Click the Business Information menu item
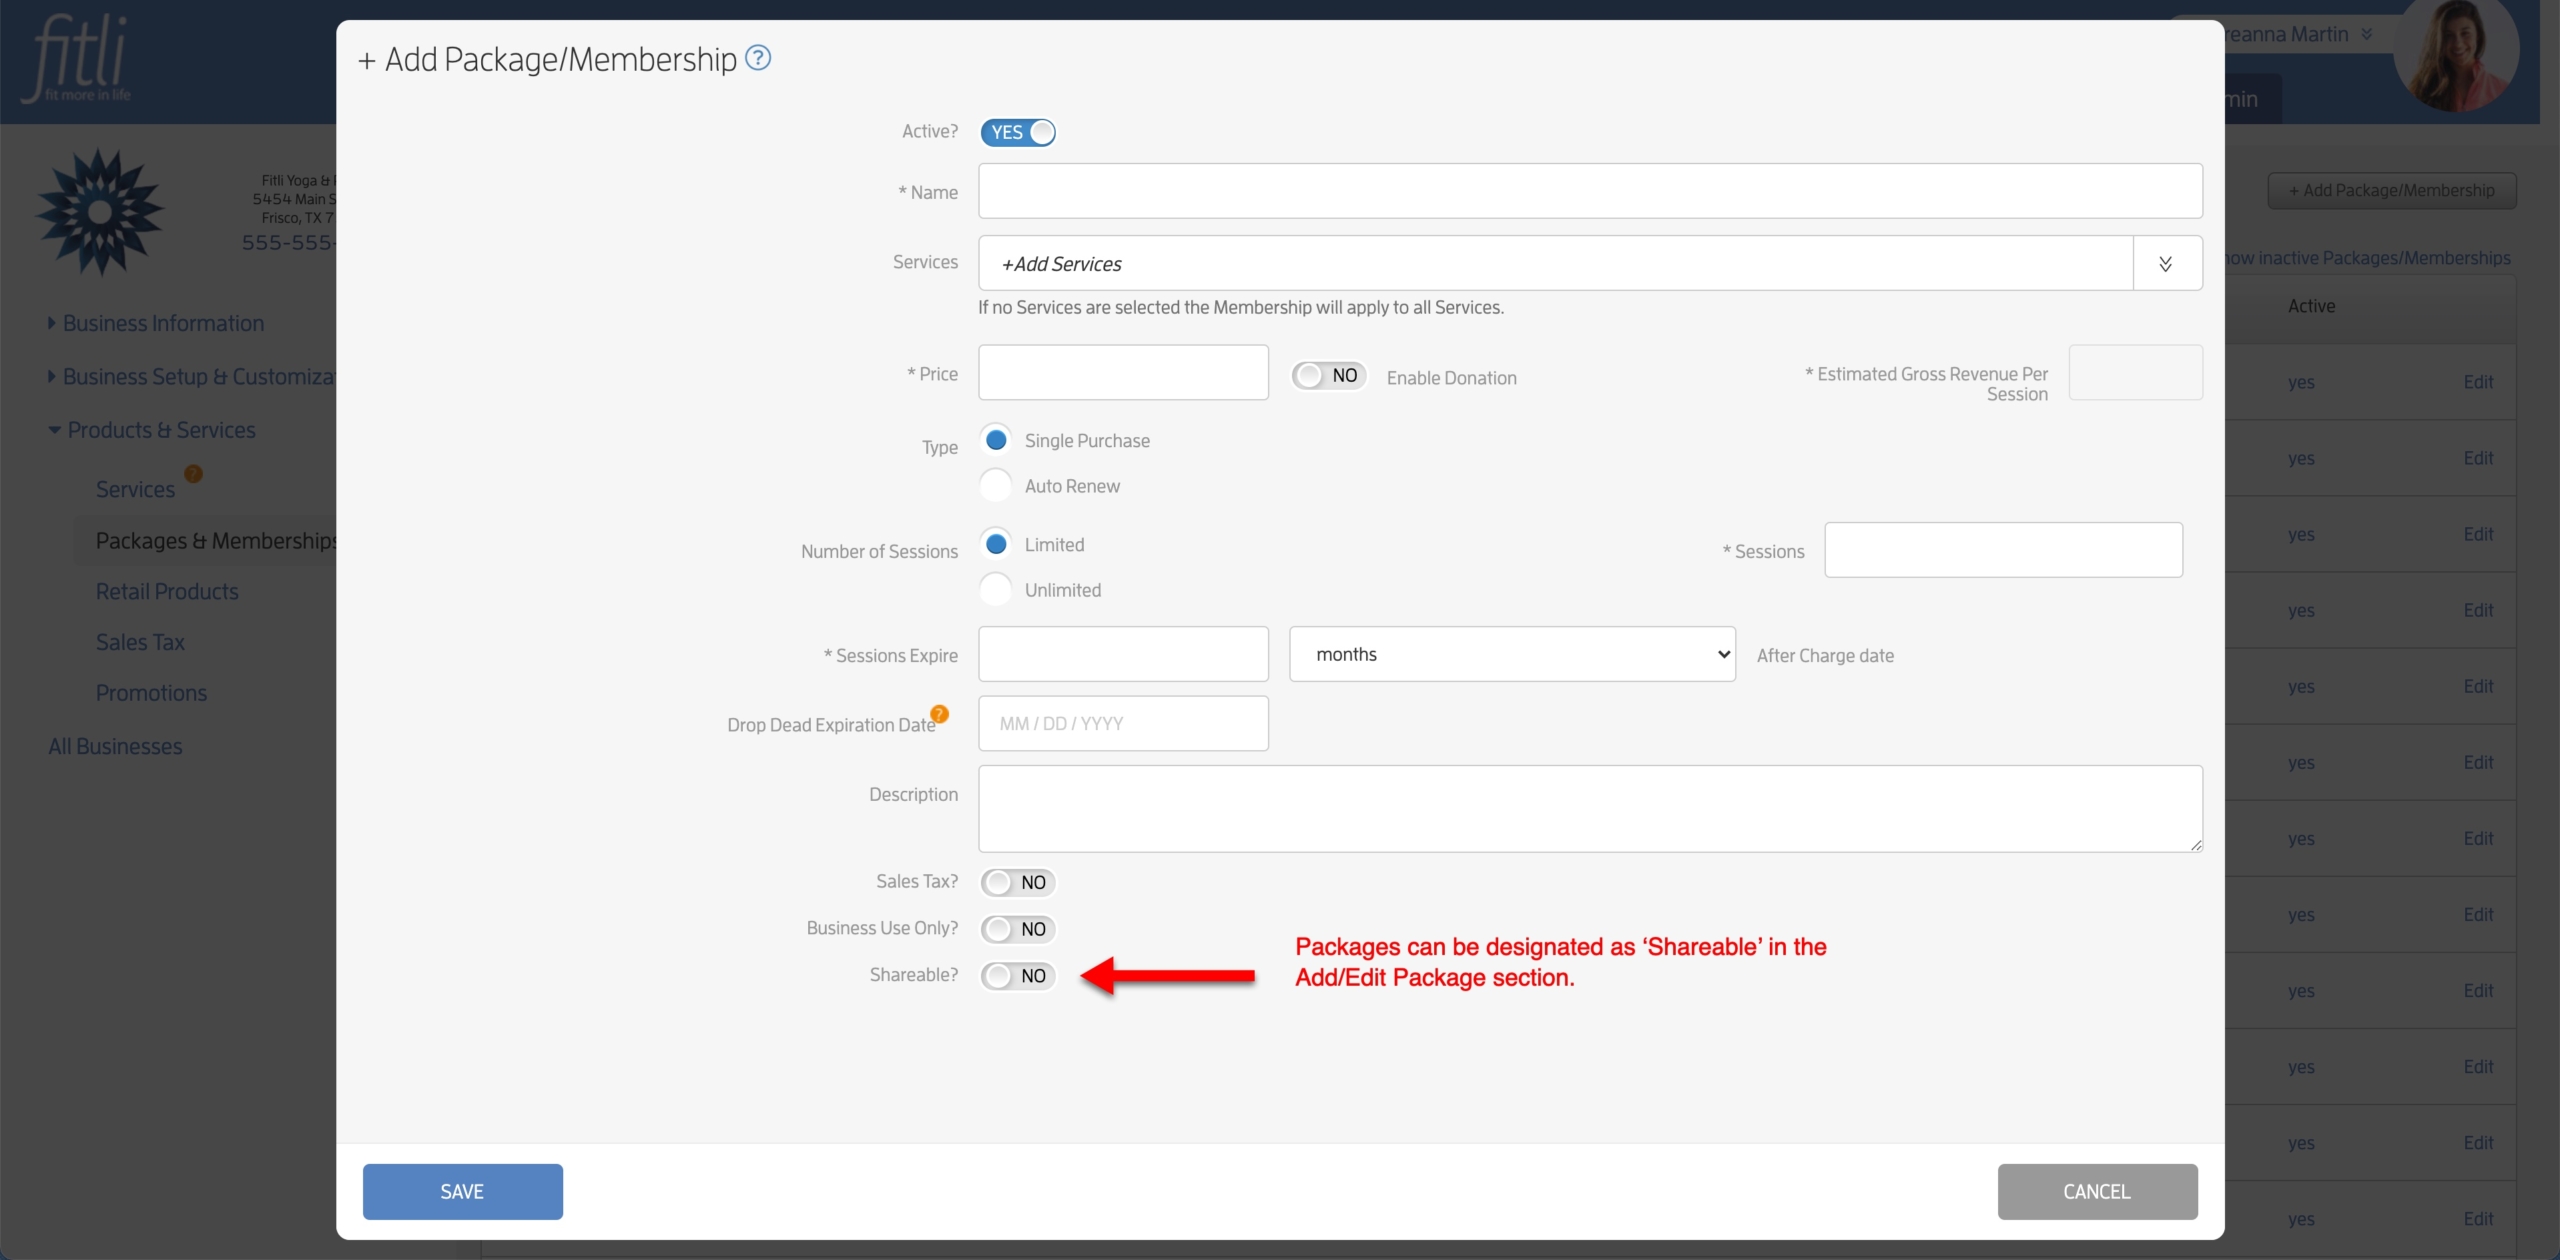 pos(162,323)
